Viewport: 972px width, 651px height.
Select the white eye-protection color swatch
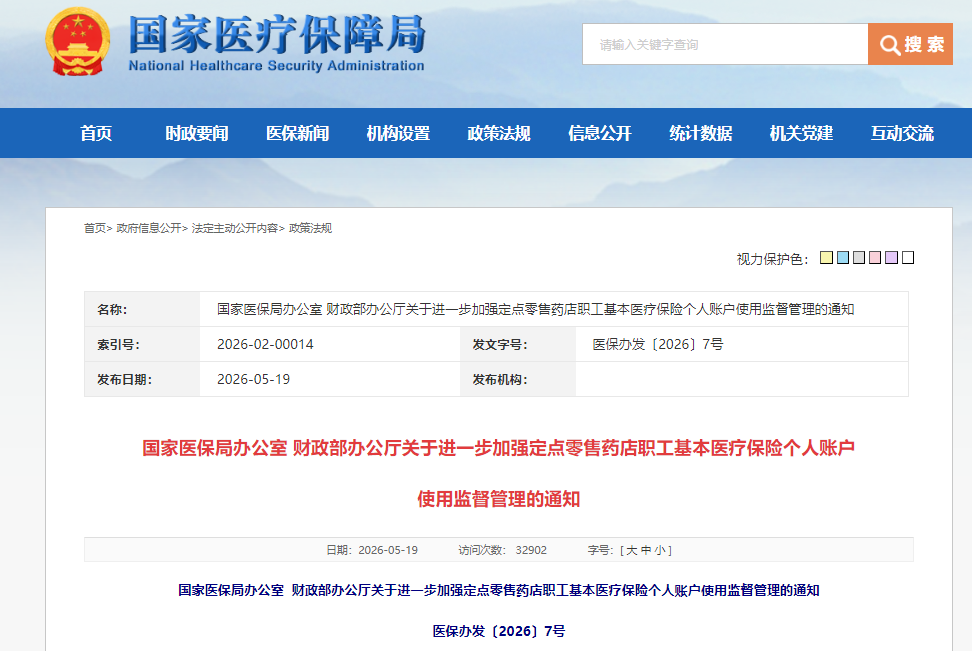point(908,257)
